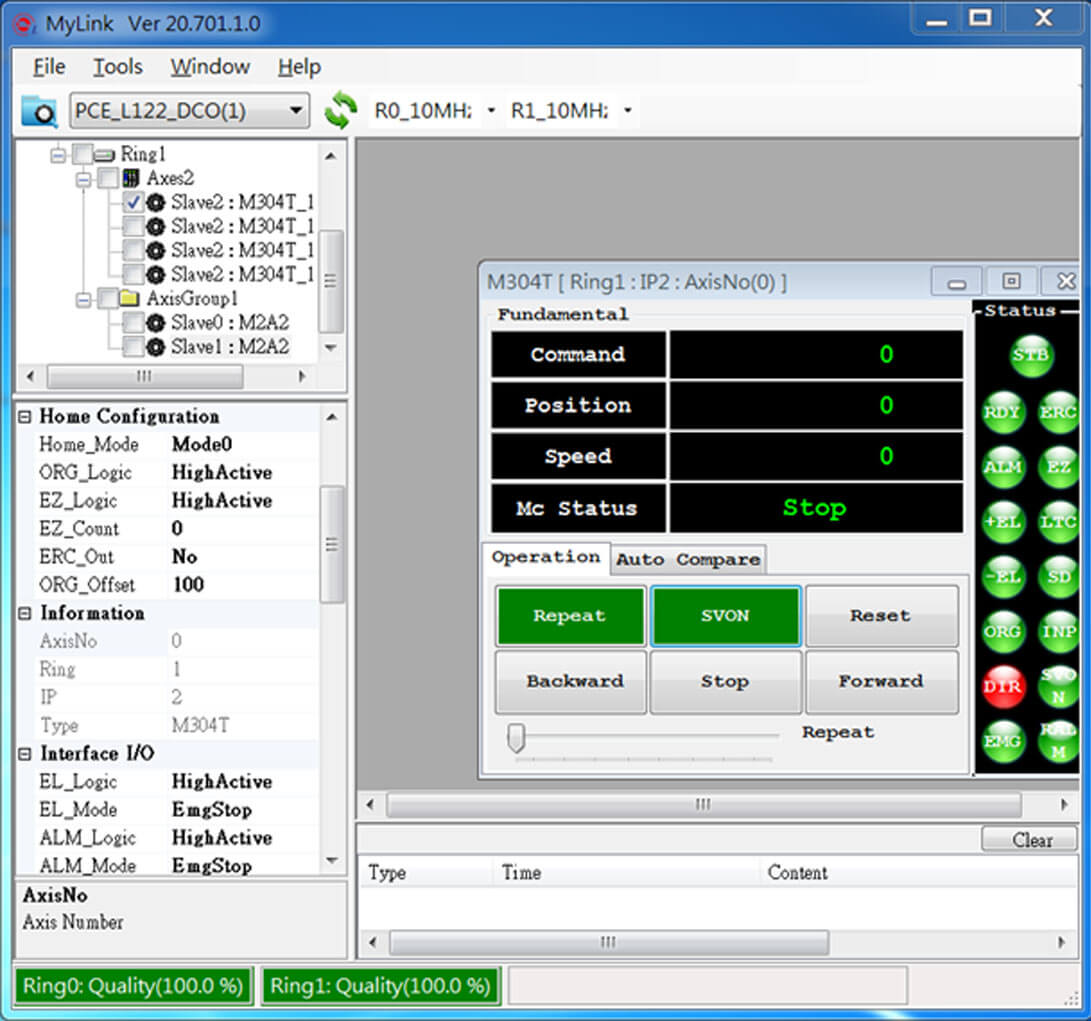Click the -EL status indicator
Viewport: 1091px width, 1021px height.
(x=1003, y=577)
